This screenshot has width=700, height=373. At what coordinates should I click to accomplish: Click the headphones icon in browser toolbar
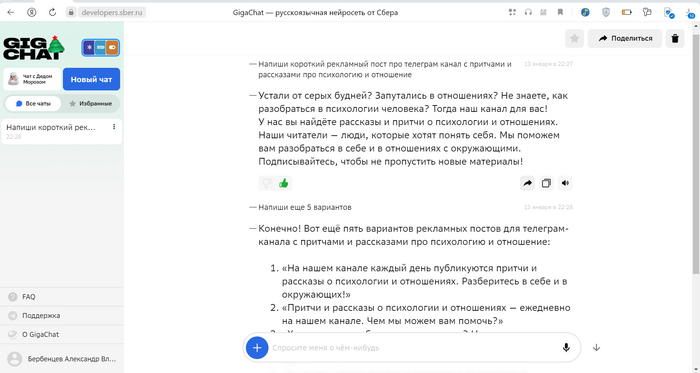click(528, 12)
